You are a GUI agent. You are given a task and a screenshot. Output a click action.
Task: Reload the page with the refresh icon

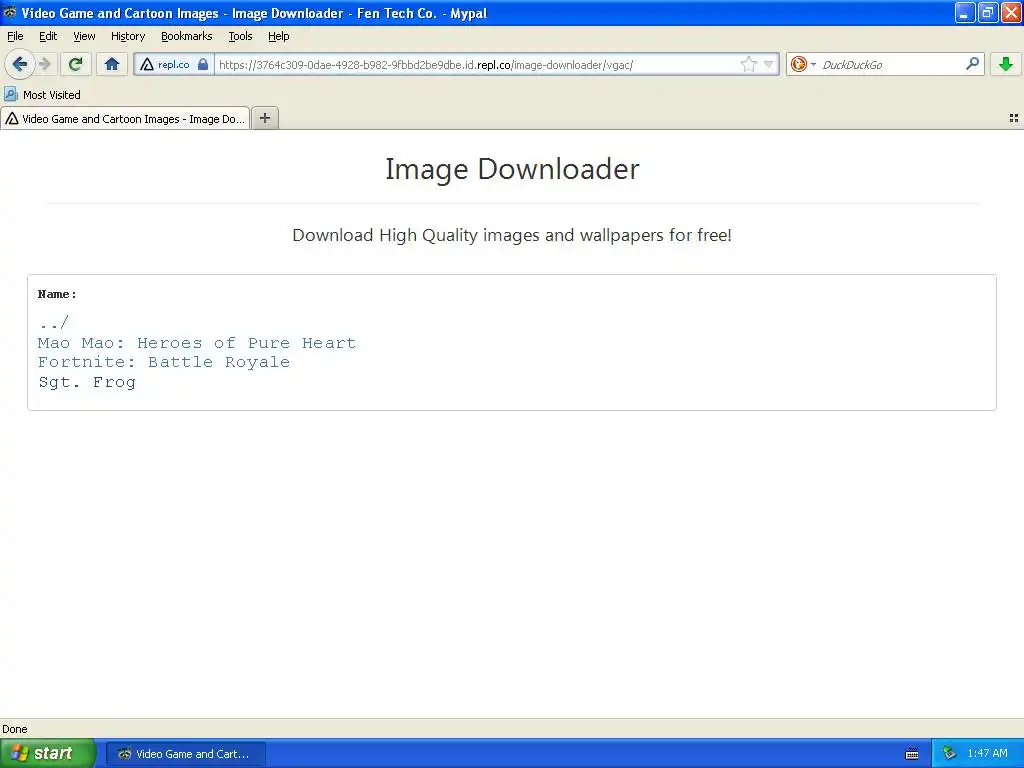point(76,64)
